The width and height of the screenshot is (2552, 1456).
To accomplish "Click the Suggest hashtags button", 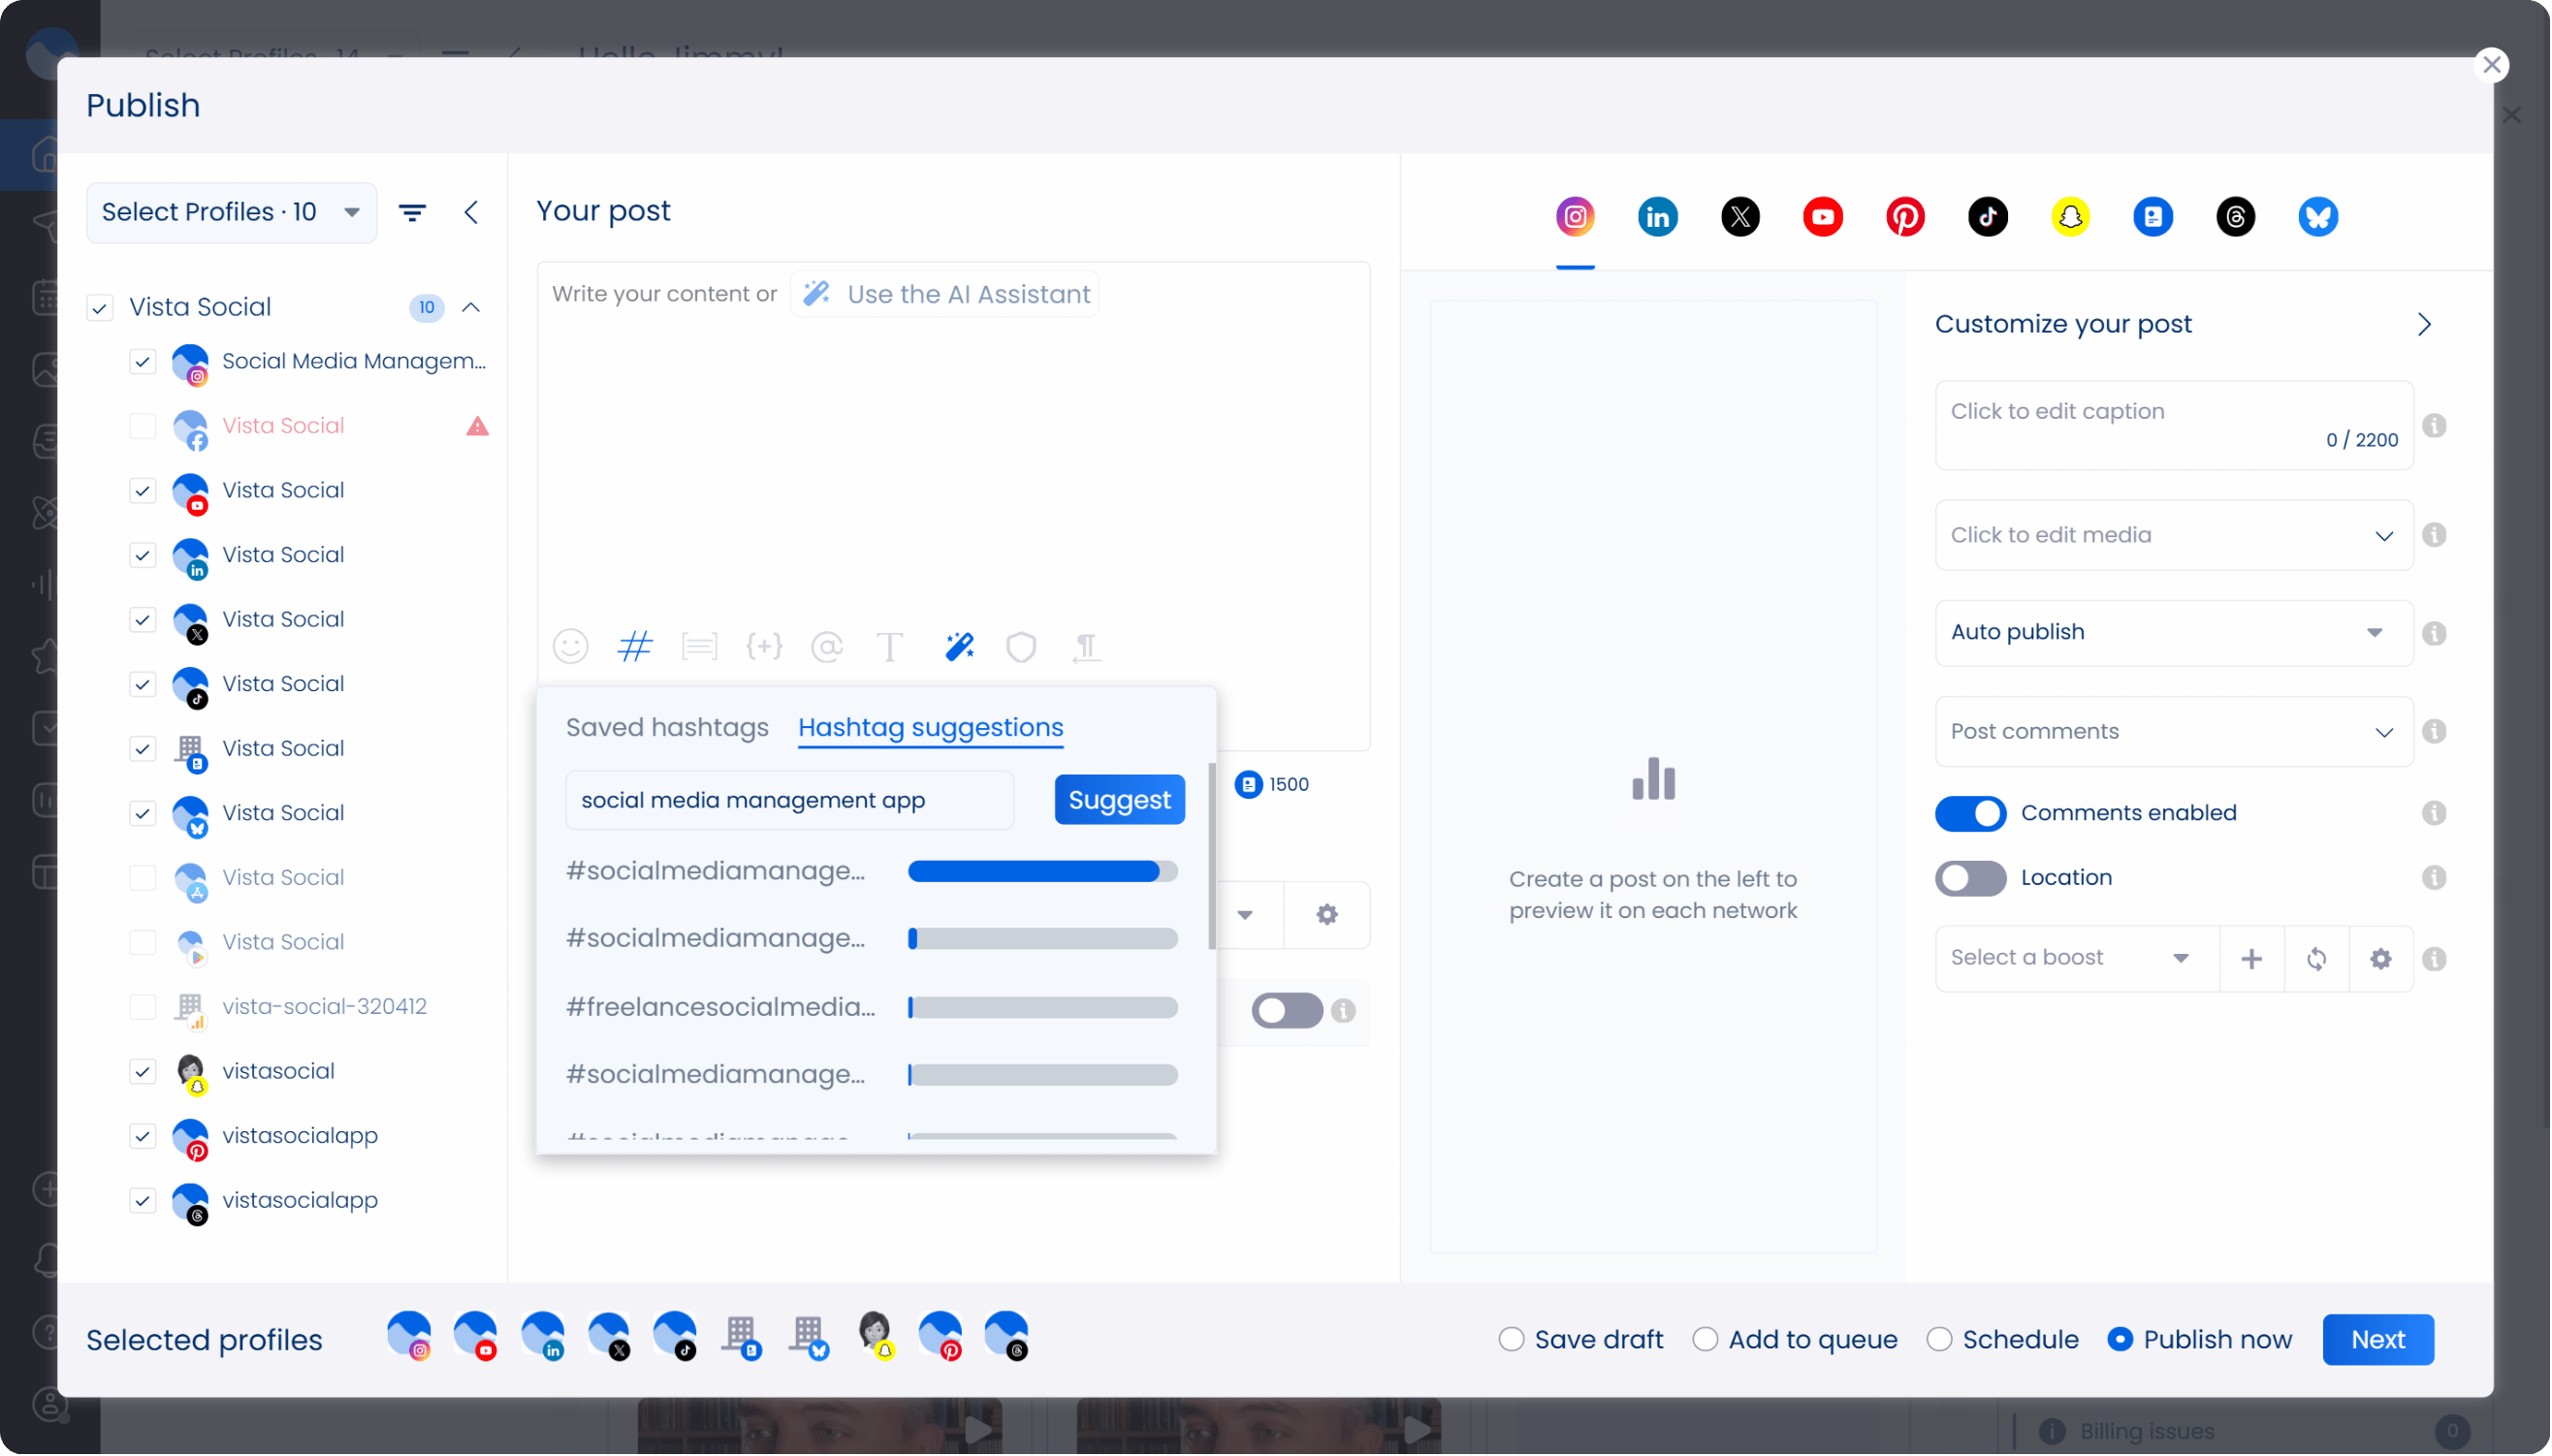I will [x=1119, y=800].
